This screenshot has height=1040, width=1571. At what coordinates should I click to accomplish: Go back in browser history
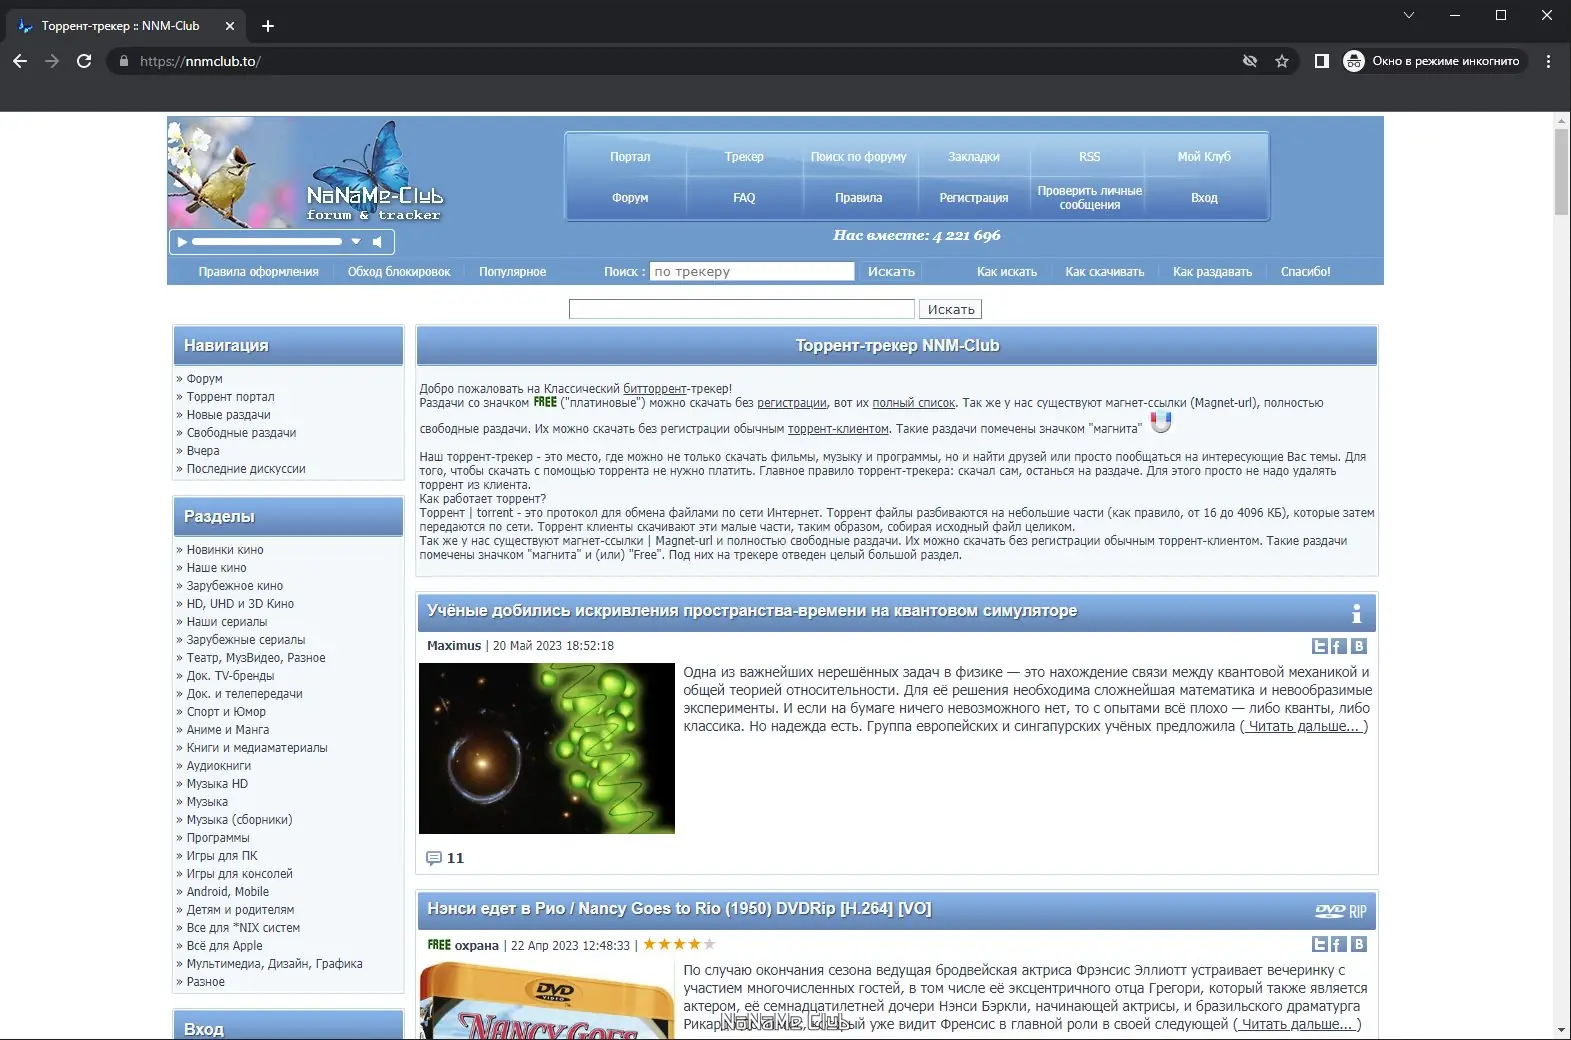click(x=20, y=61)
